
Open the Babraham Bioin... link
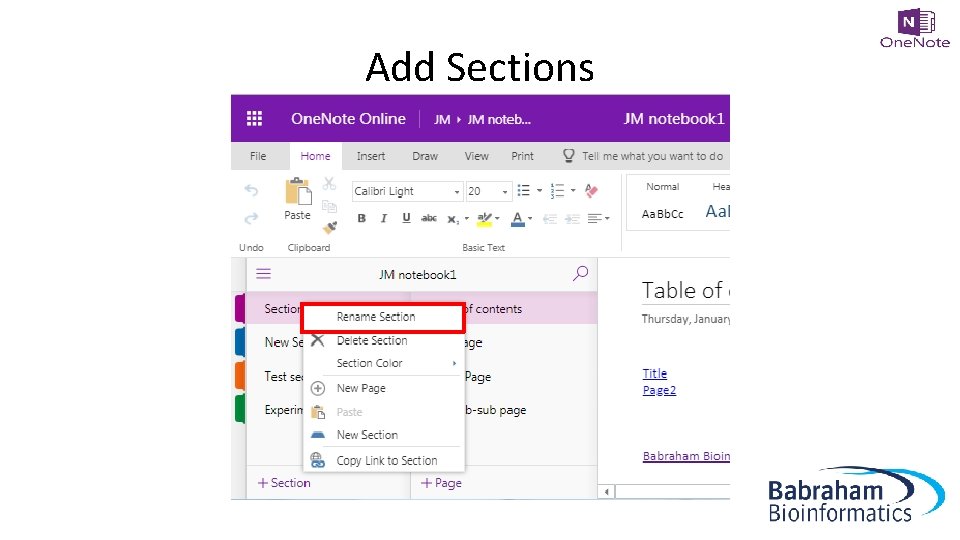(x=686, y=456)
